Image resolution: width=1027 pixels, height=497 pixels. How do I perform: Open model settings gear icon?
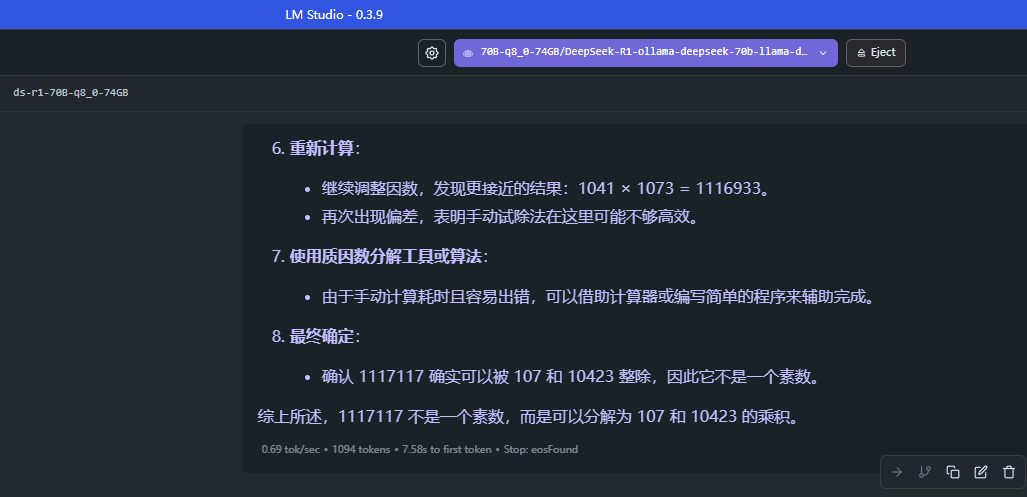pos(432,53)
